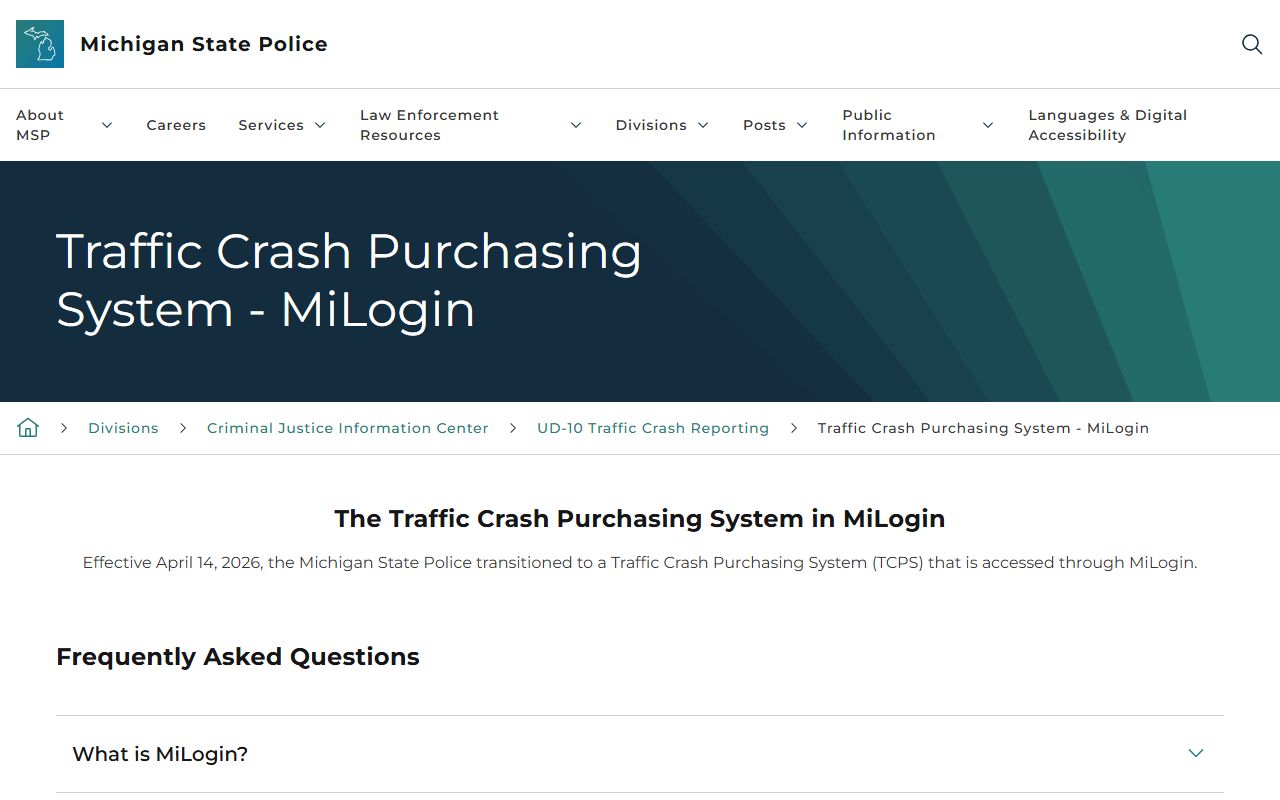Click the heading The Traffic Crash Purchasing System in MiLogin
The width and height of the screenshot is (1280, 800).
[640, 519]
